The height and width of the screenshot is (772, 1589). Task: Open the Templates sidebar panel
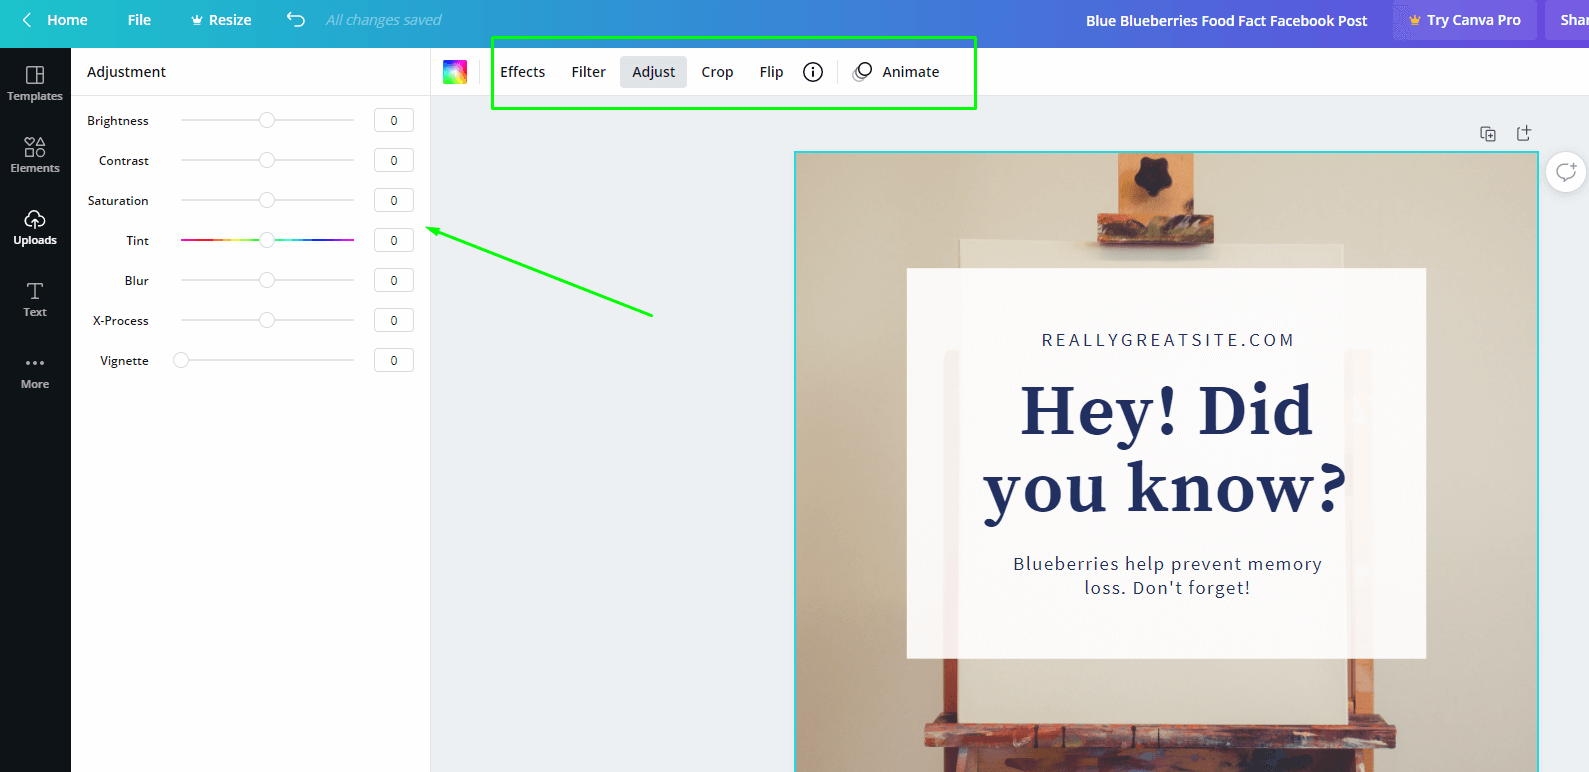click(x=35, y=83)
